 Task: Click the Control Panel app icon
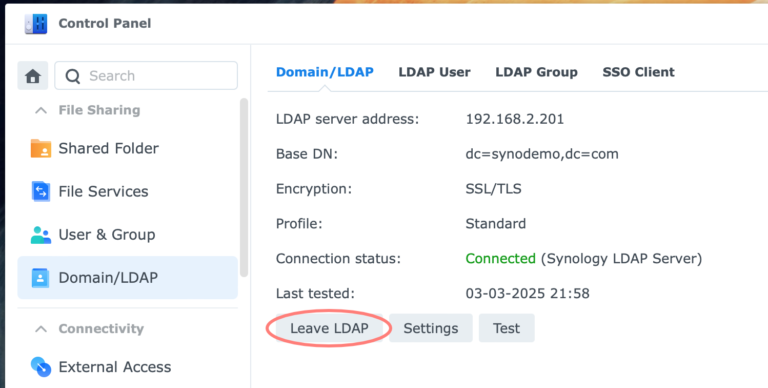[x=36, y=24]
